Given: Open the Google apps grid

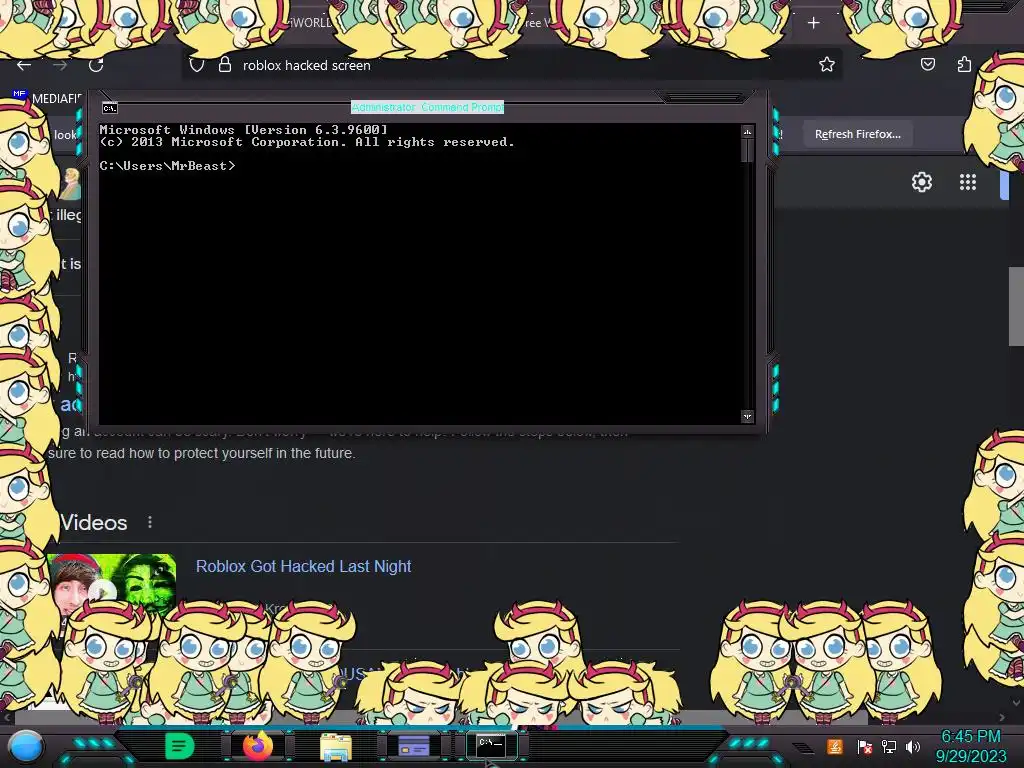Looking at the screenshot, I should 968,182.
